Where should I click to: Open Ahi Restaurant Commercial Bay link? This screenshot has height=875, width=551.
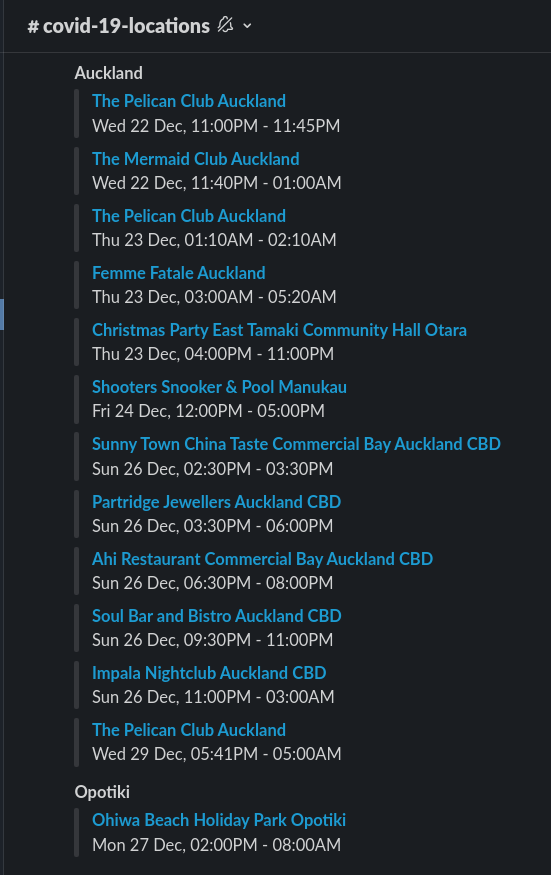tap(262, 559)
